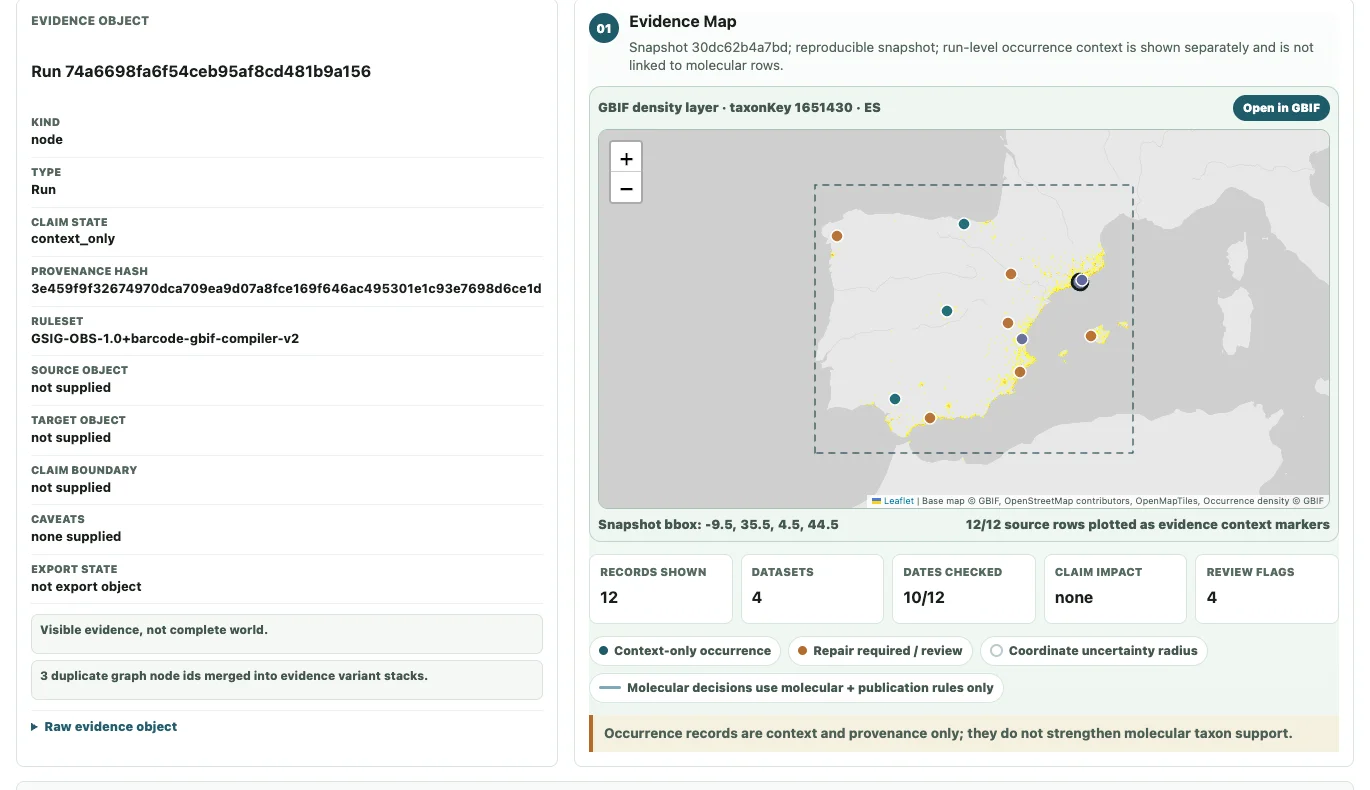Click the occurrence records warning banner

point(964,734)
